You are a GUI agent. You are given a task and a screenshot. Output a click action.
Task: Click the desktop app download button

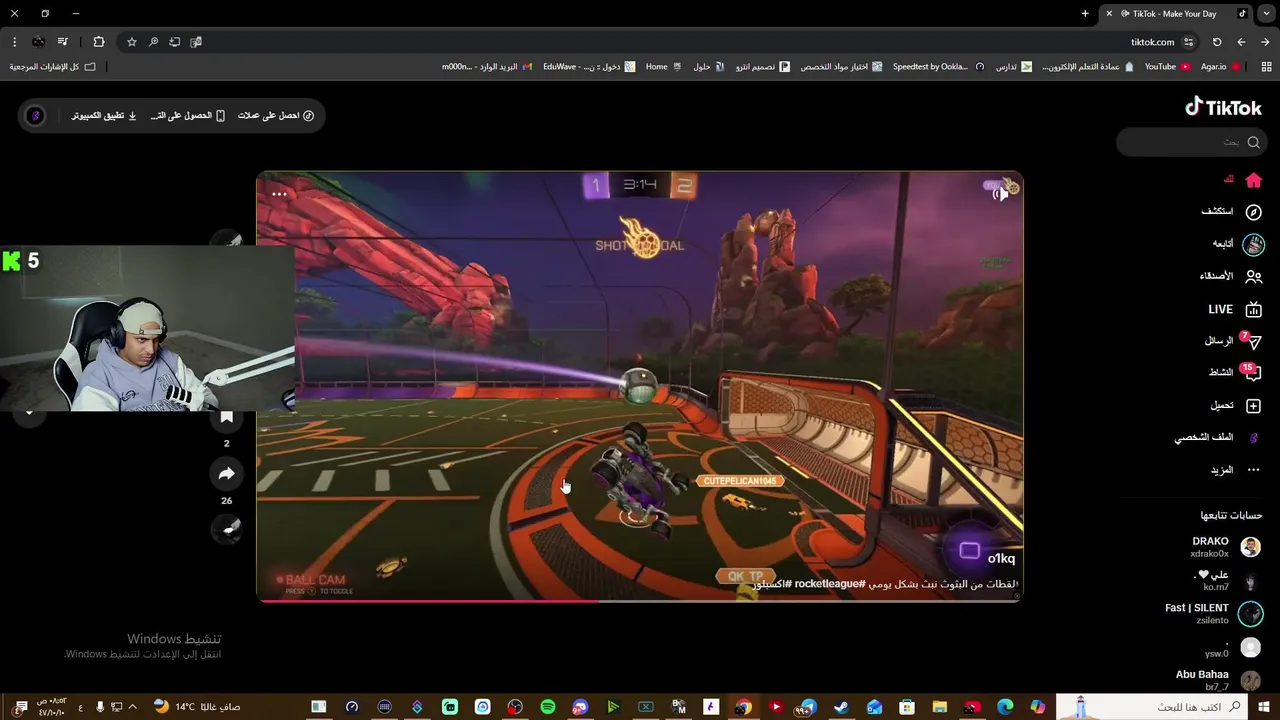[x=104, y=116]
